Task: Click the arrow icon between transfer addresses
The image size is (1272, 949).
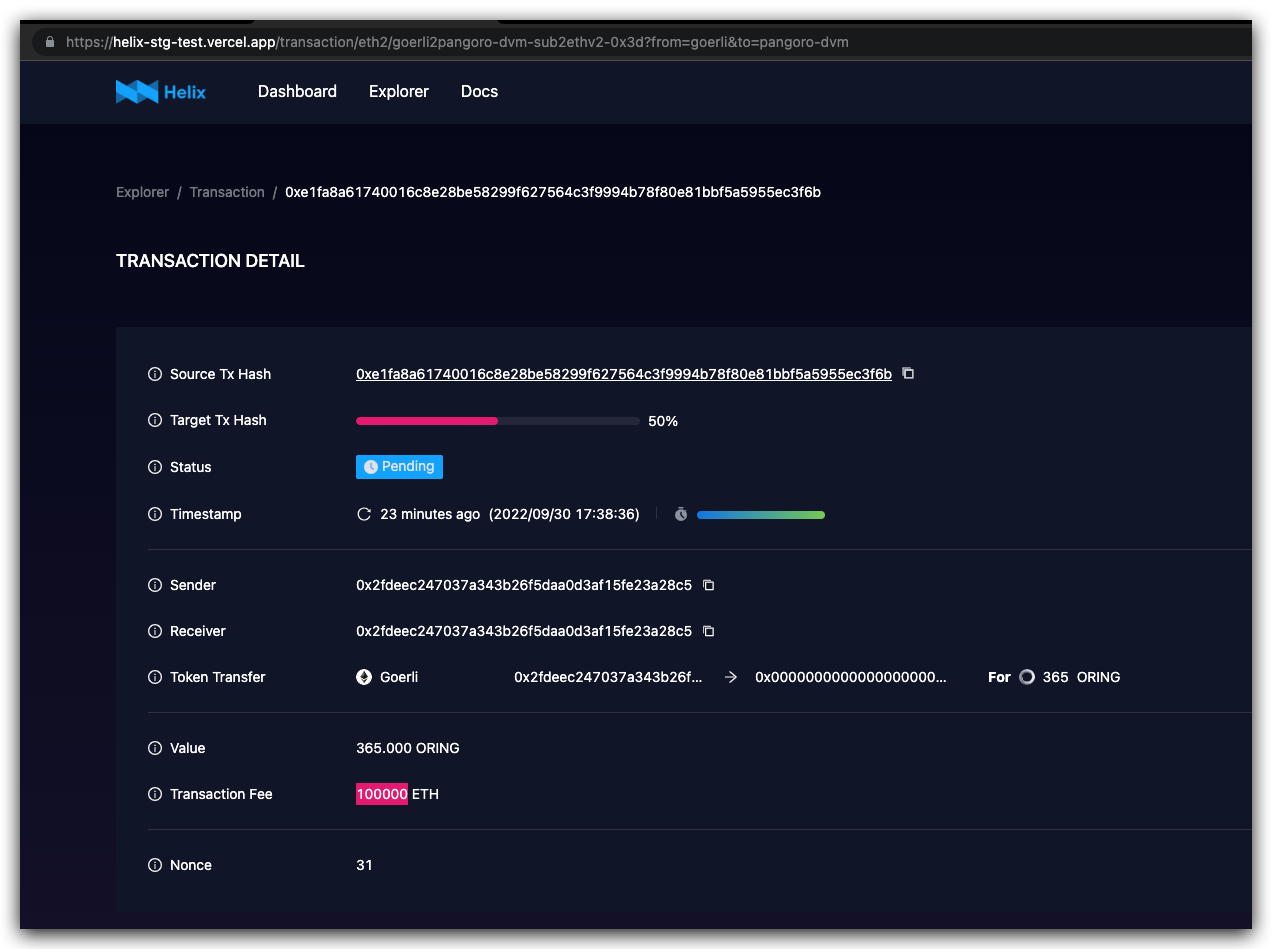Action: (731, 676)
